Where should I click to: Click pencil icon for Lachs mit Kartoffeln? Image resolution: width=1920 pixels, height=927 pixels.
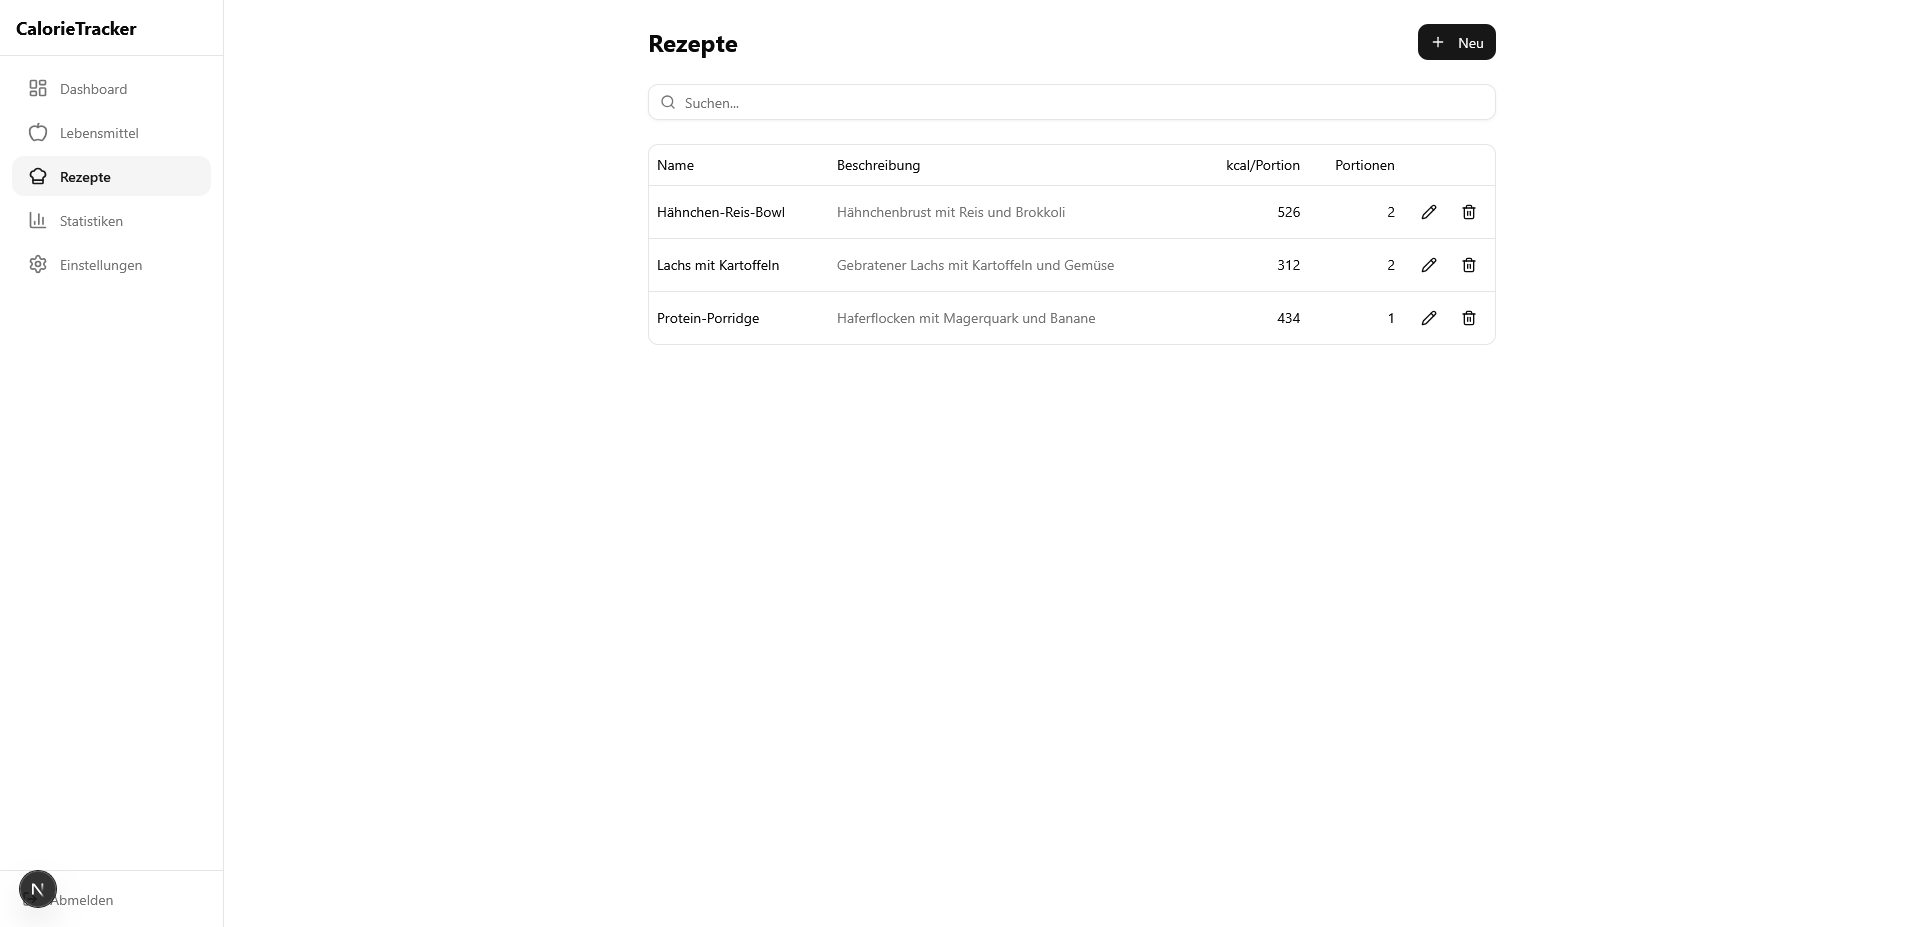pyautogui.click(x=1429, y=265)
